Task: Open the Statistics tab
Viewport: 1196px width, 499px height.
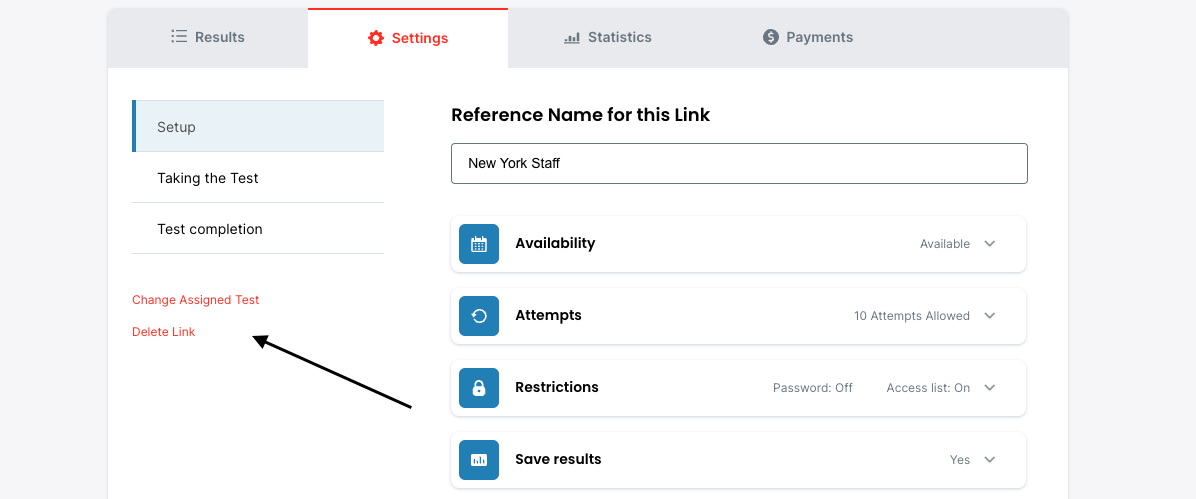Action: 608,37
